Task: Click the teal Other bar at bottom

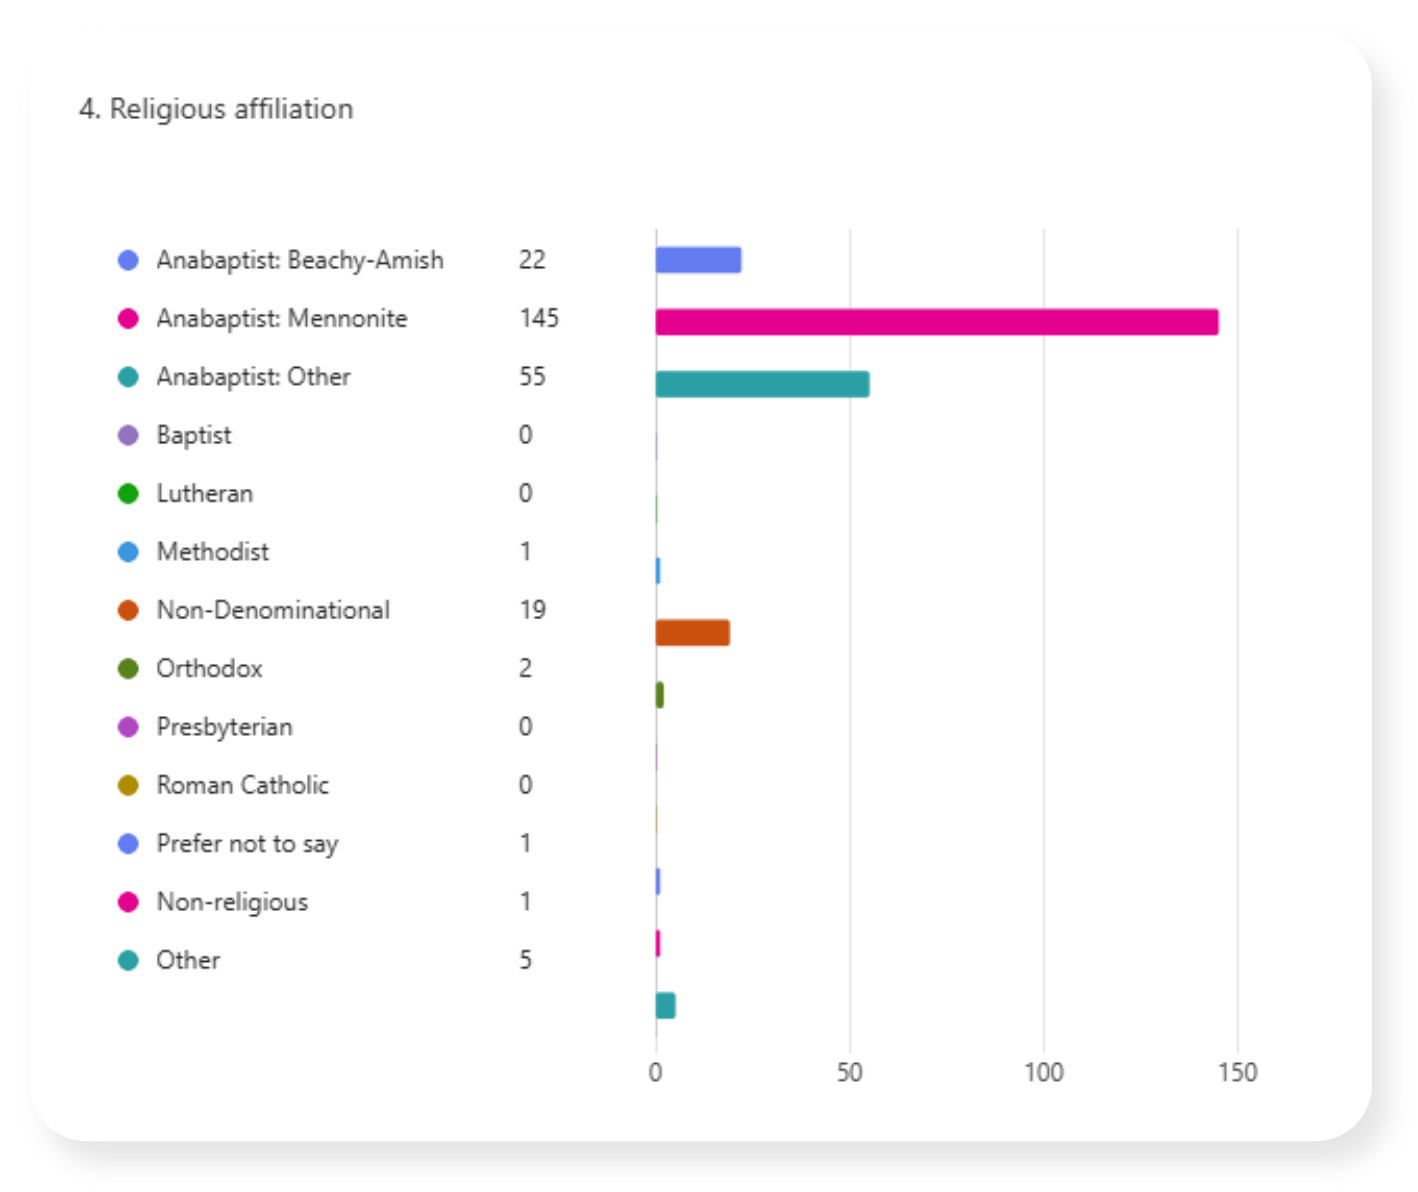Action: [x=665, y=1006]
